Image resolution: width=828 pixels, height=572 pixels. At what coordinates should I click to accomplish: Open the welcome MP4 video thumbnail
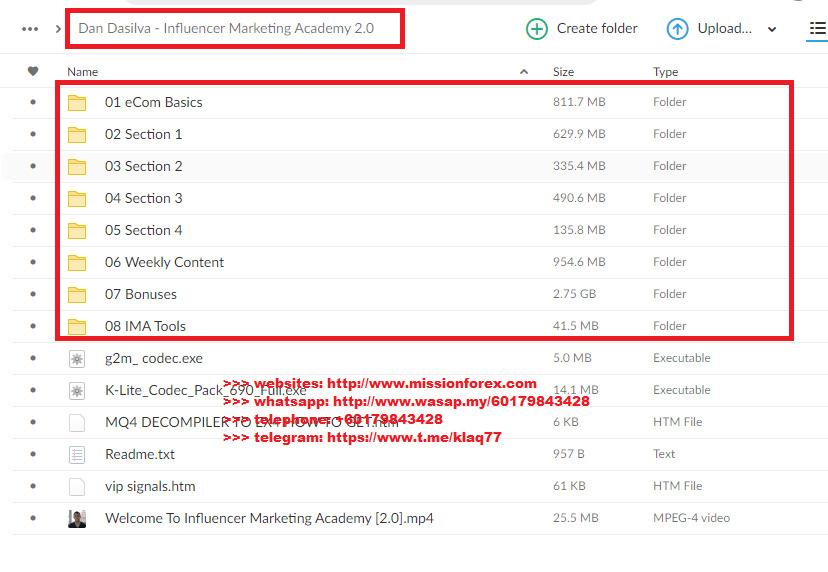[77, 518]
